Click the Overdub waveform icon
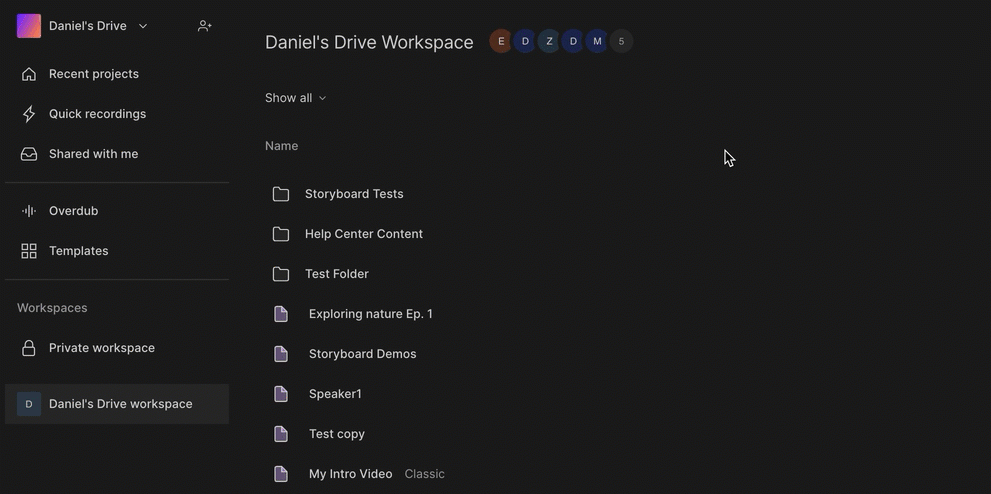Image resolution: width=991 pixels, height=494 pixels. (x=29, y=211)
